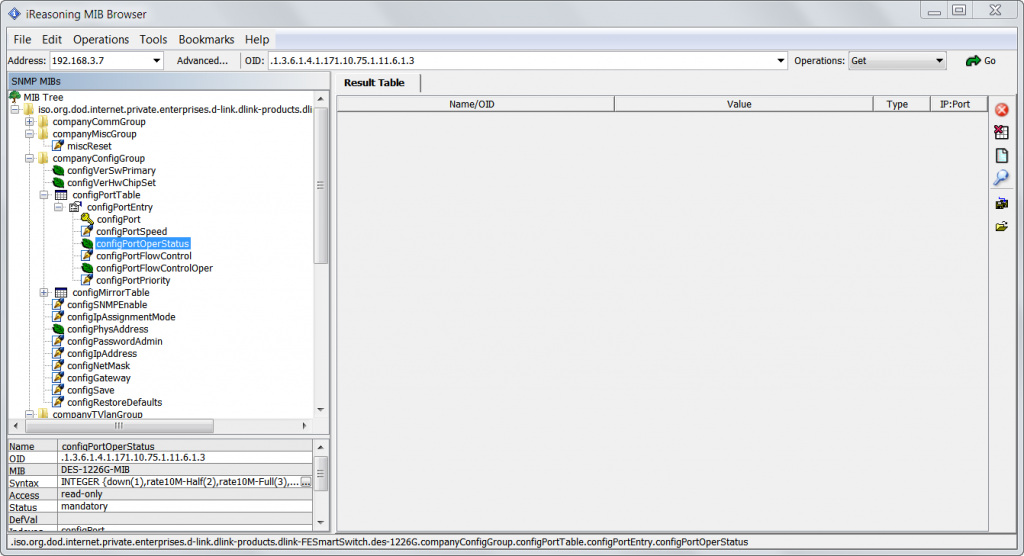Click the open folder icon on right toolbar
The image size is (1024, 556).
tap(1002, 227)
